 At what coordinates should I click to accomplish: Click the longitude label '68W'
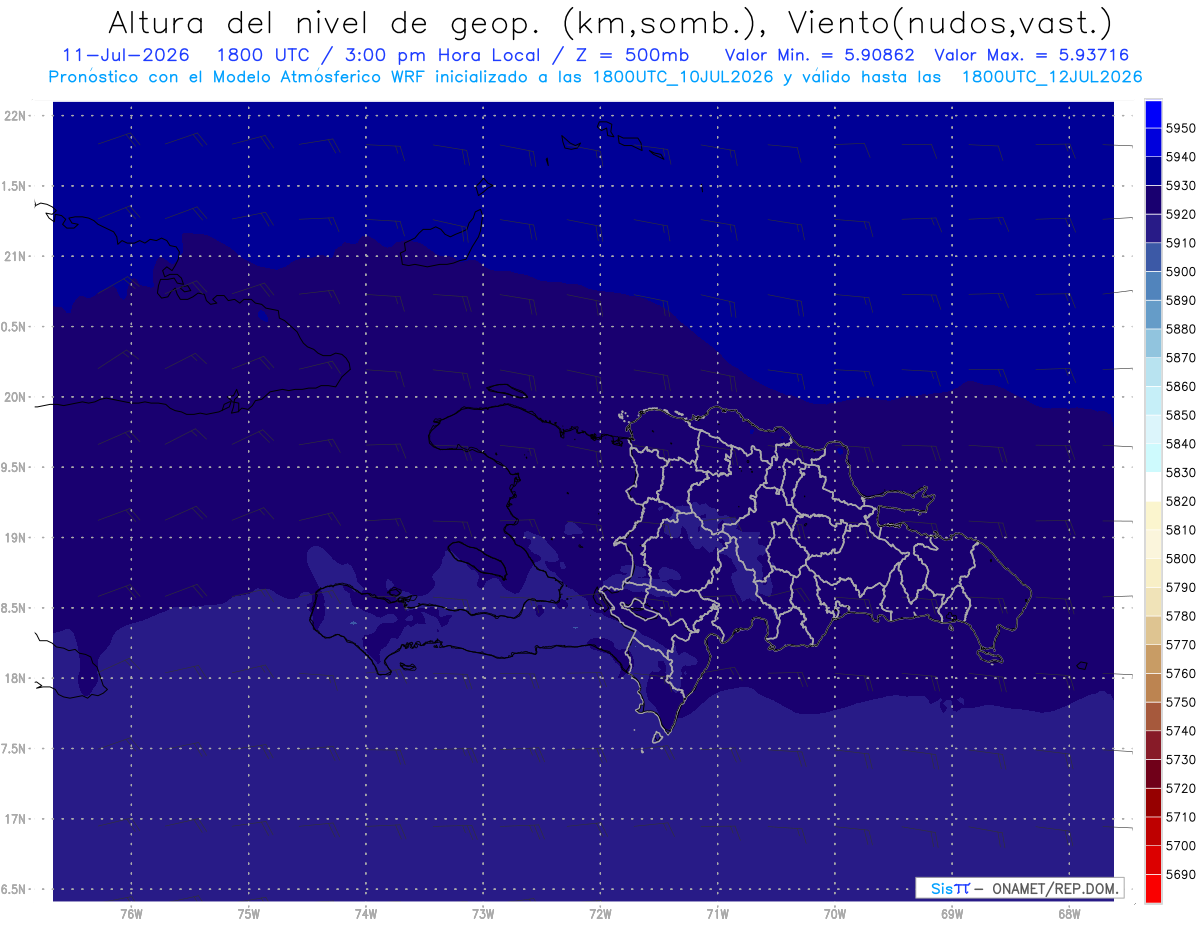[x=1069, y=914]
